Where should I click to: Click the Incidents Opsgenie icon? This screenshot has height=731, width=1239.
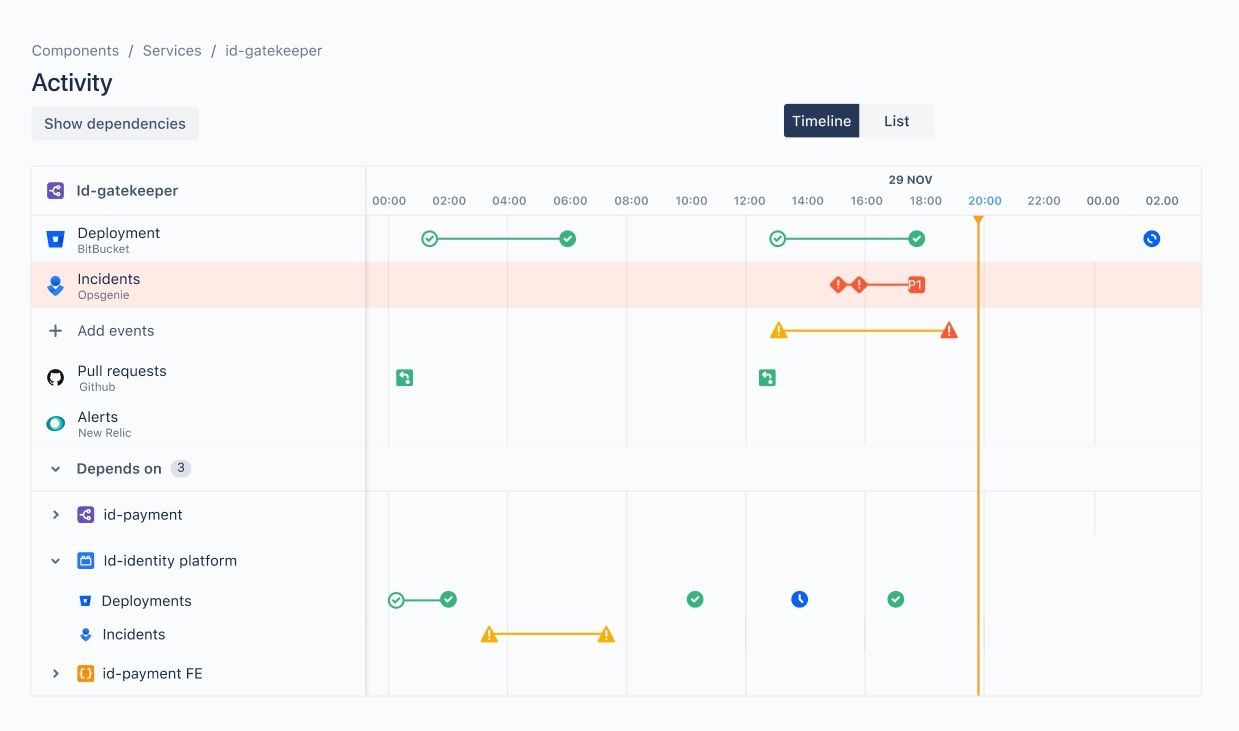click(x=55, y=284)
